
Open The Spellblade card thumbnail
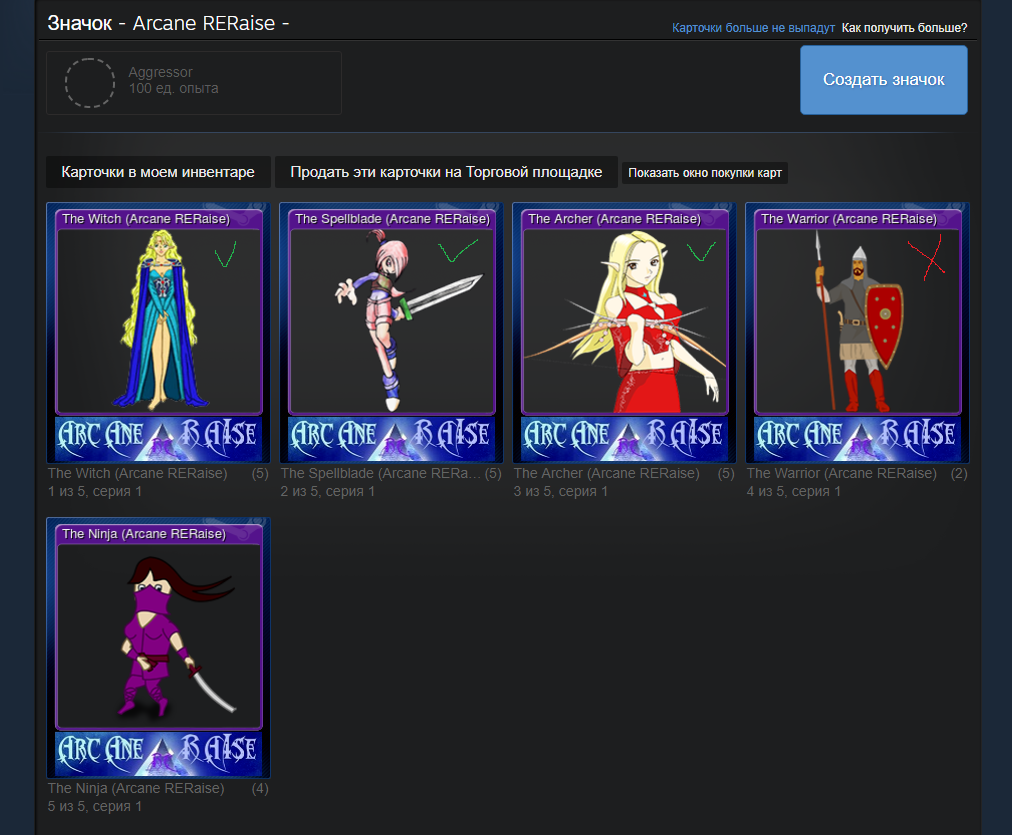click(392, 332)
